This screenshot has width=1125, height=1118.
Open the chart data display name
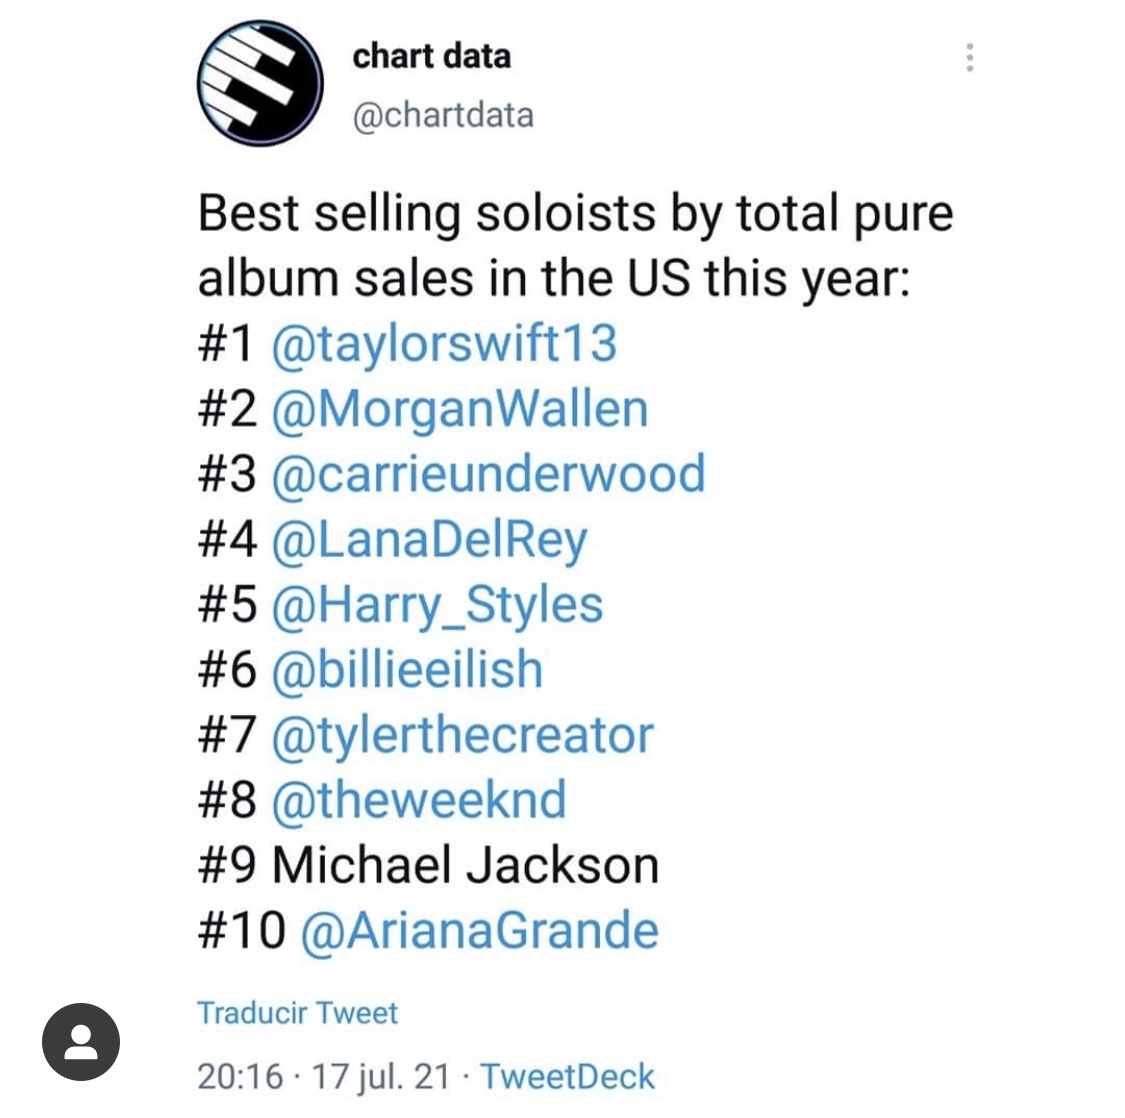click(431, 56)
